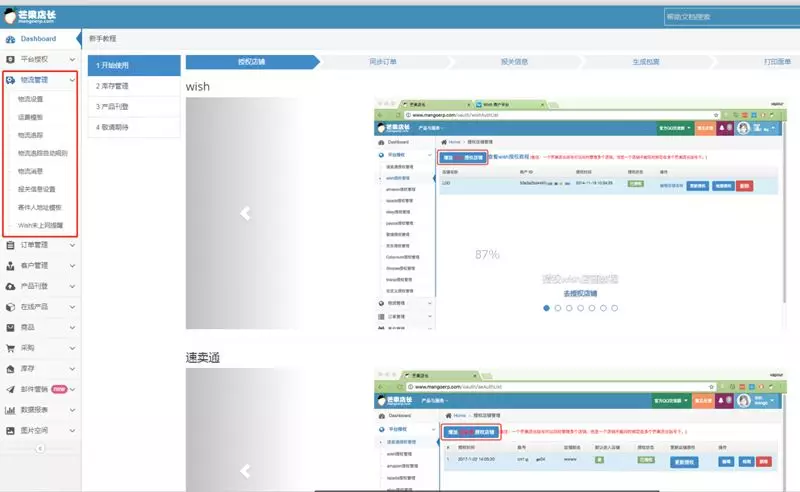Expand the 在线产品 menu chevron
Image resolution: width=800 pixels, height=492 pixels.
coord(72,307)
